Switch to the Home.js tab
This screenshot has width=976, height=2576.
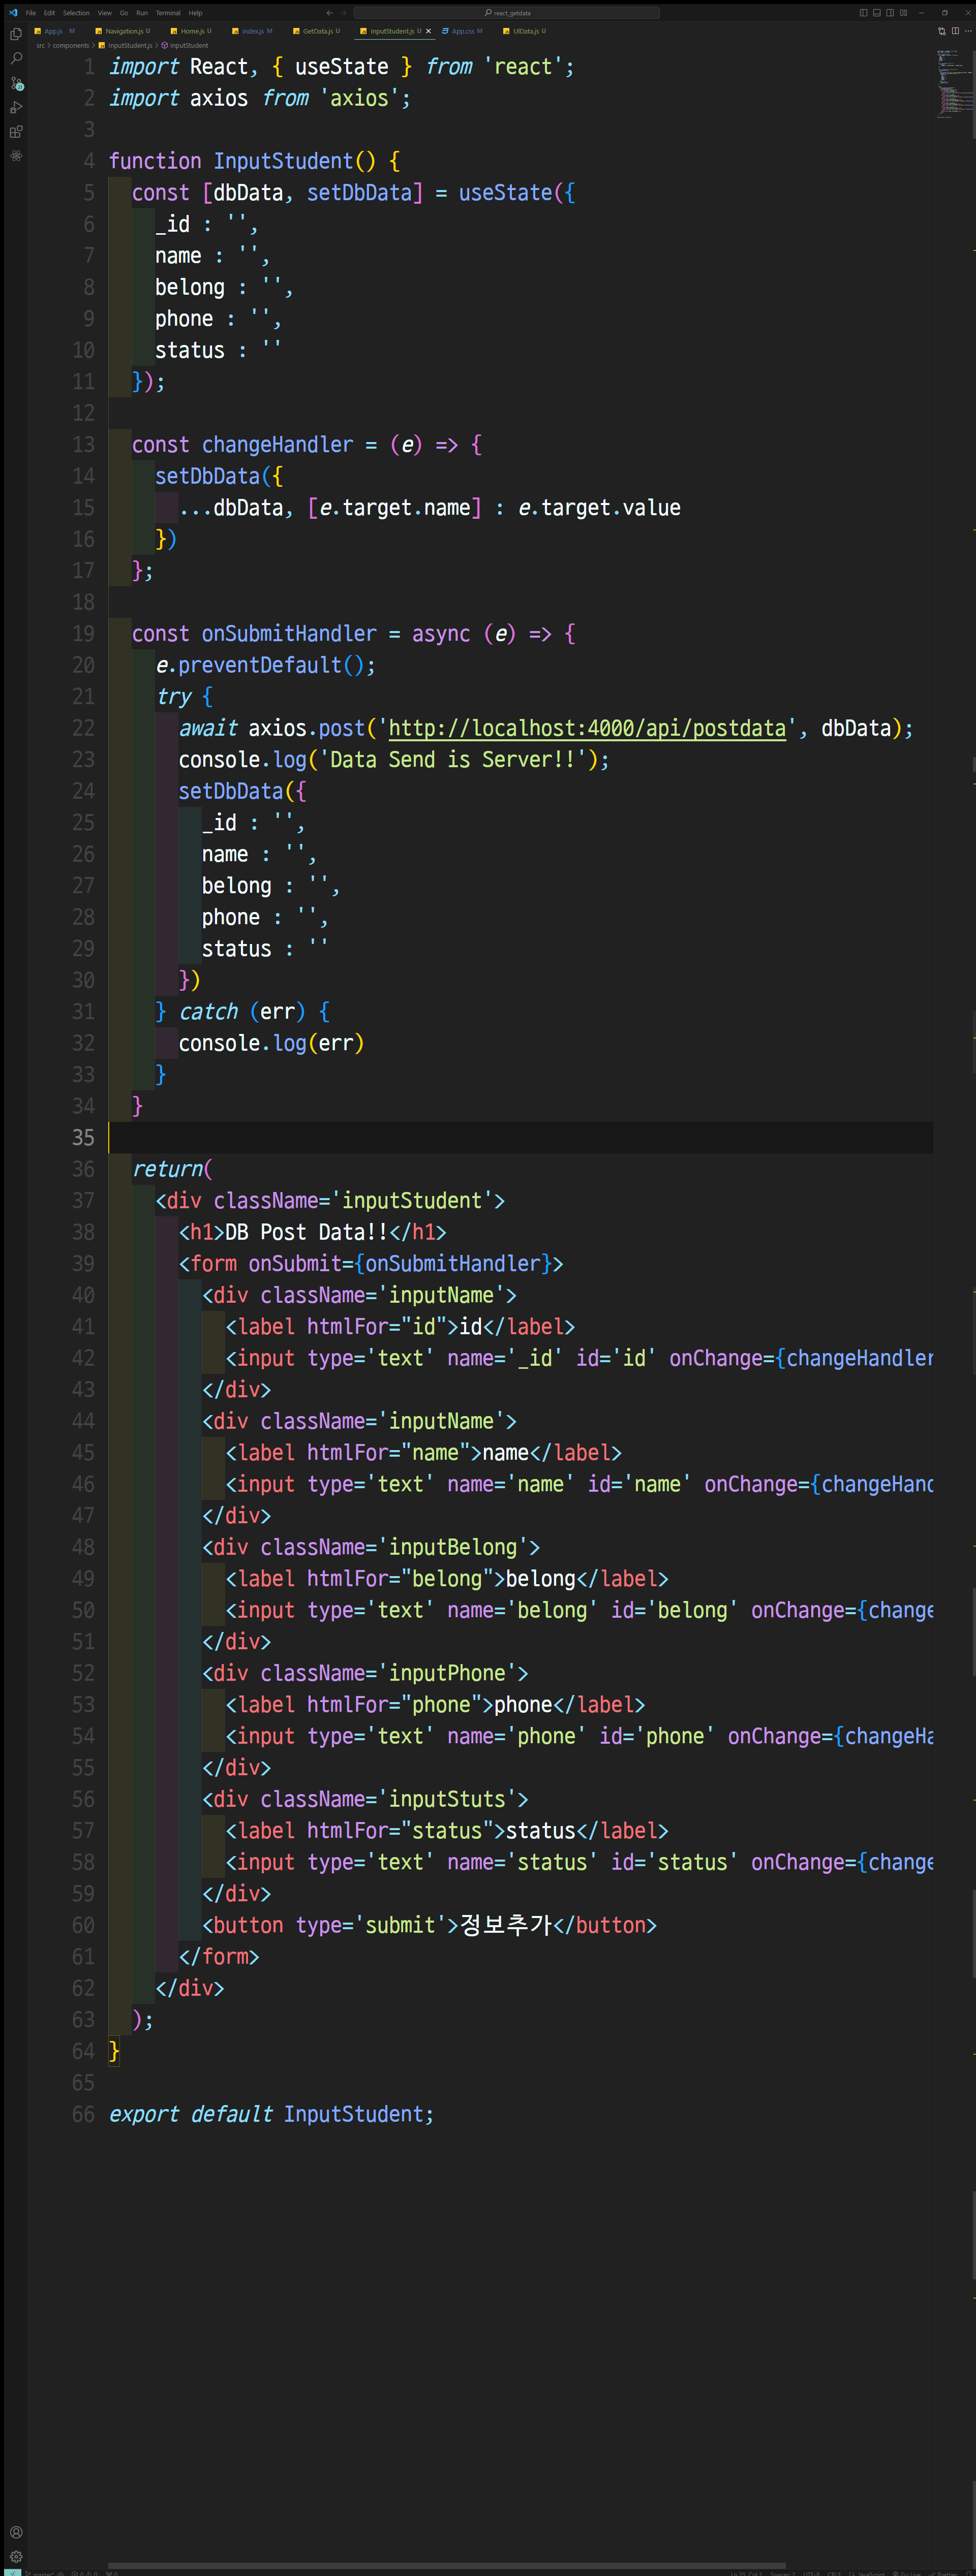192,31
